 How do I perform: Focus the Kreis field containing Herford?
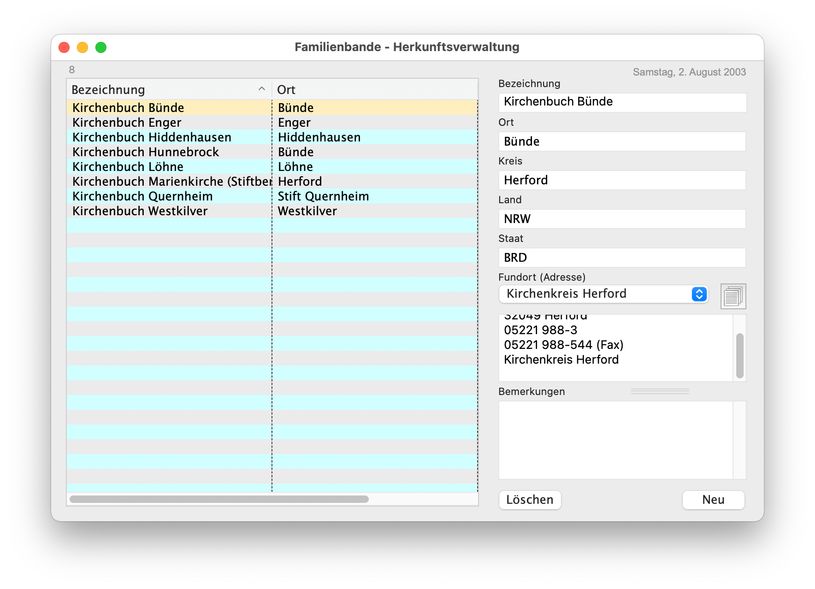tap(622, 180)
